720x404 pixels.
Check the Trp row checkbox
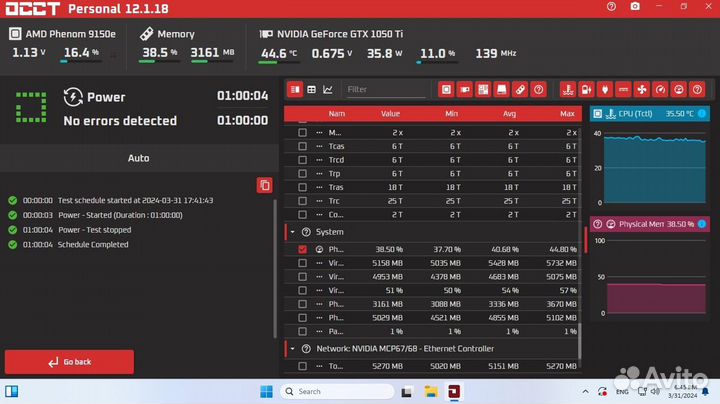point(302,174)
